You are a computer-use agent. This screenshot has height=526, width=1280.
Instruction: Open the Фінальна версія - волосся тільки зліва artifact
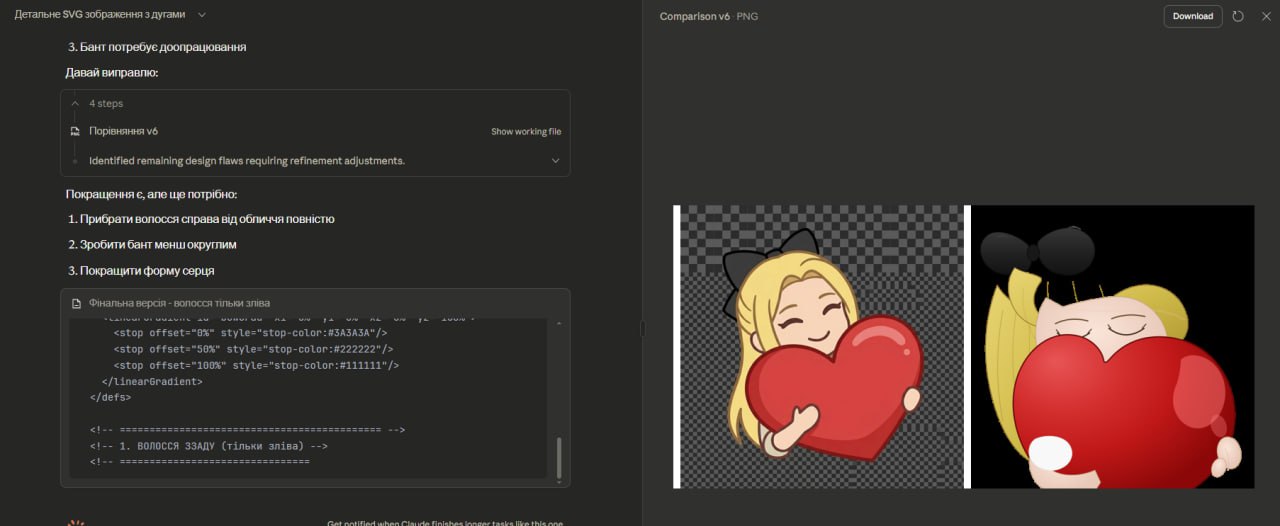pos(179,303)
